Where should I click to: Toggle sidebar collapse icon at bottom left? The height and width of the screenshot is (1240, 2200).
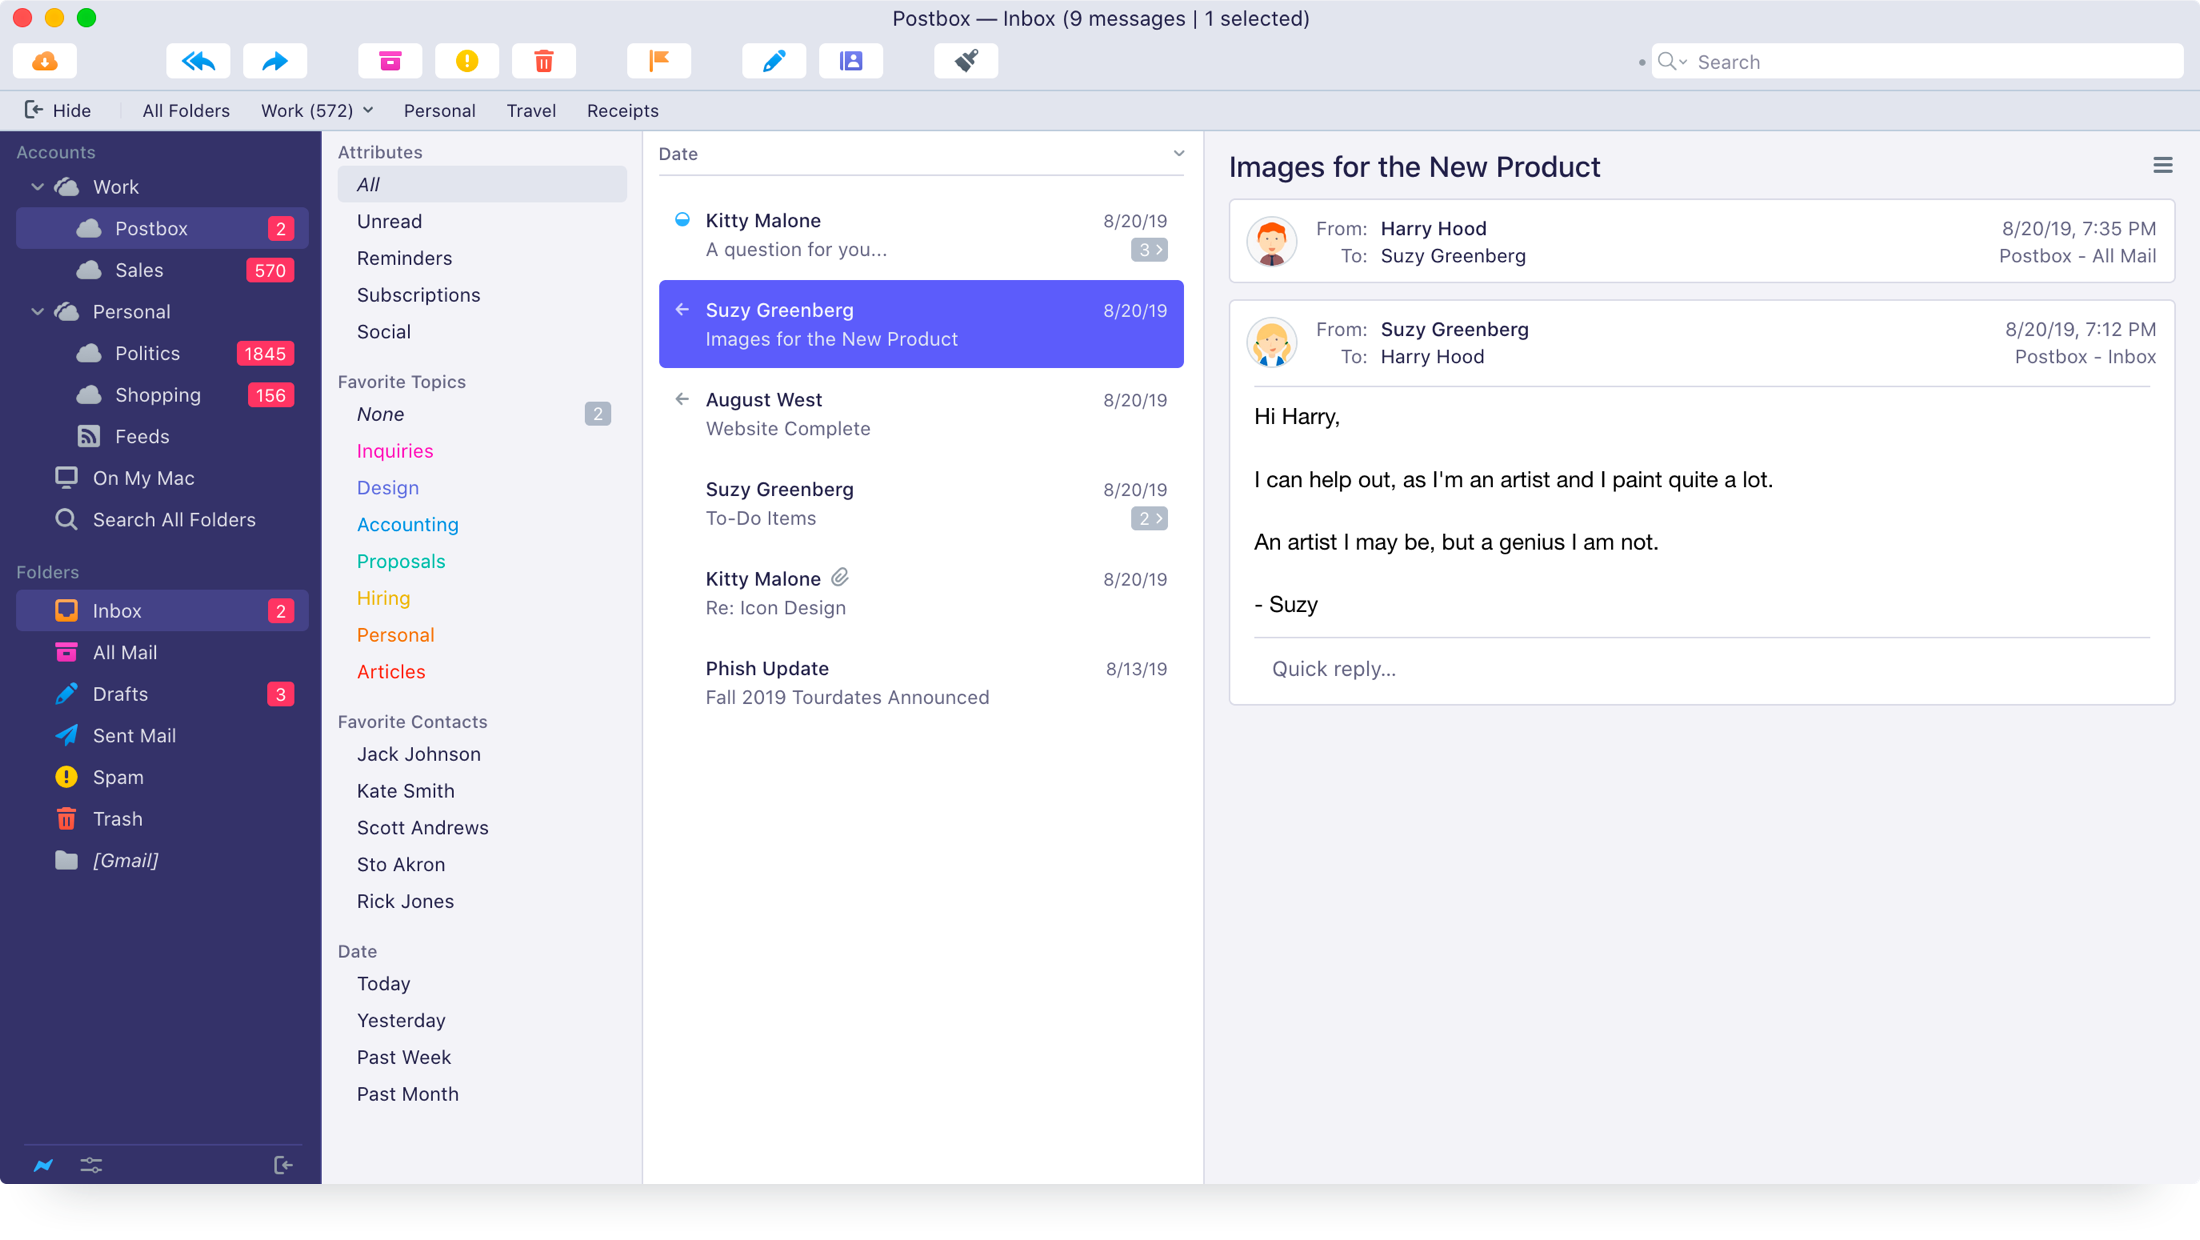(283, 1165)
